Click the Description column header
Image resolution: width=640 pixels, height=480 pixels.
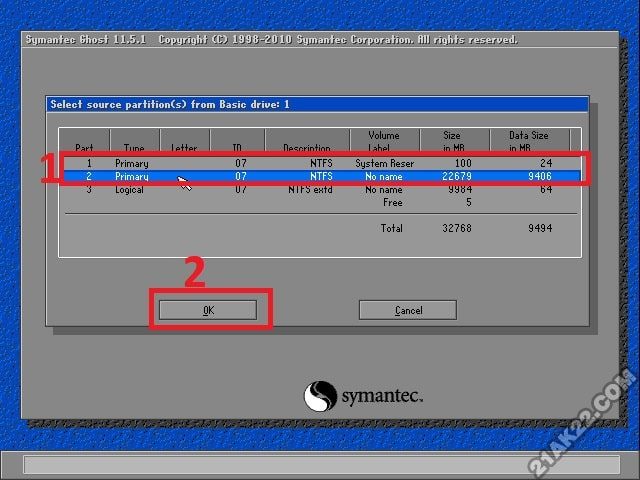click(x=307, y=140)
